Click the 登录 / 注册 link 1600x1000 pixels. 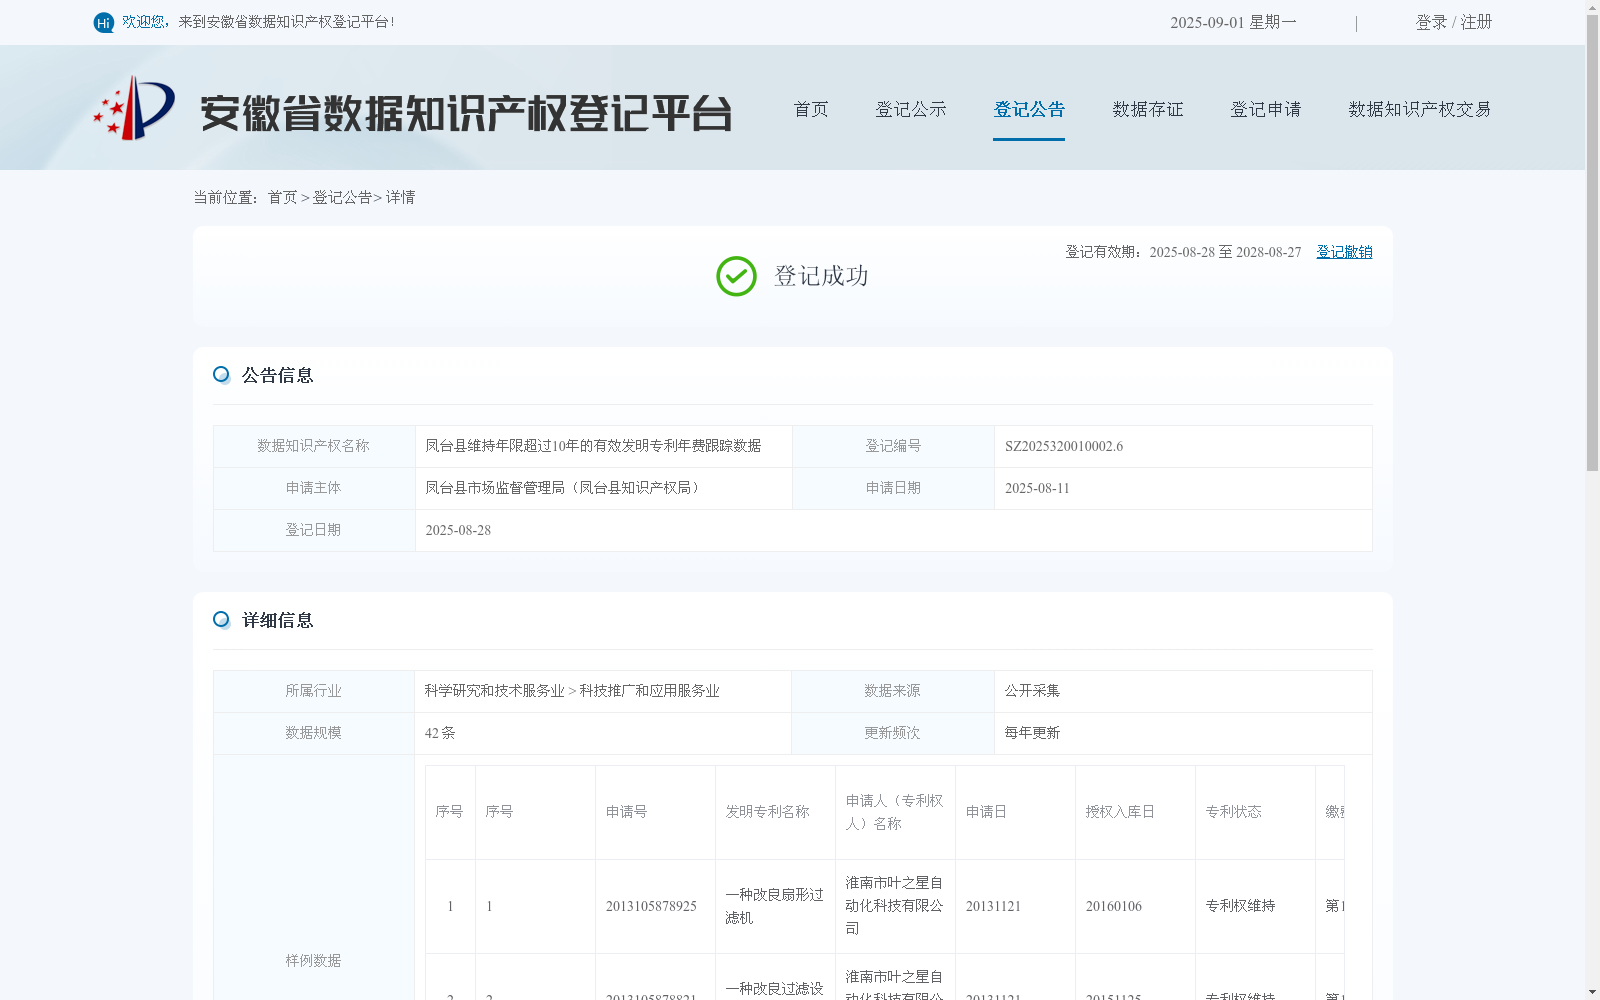[1454, 22]
